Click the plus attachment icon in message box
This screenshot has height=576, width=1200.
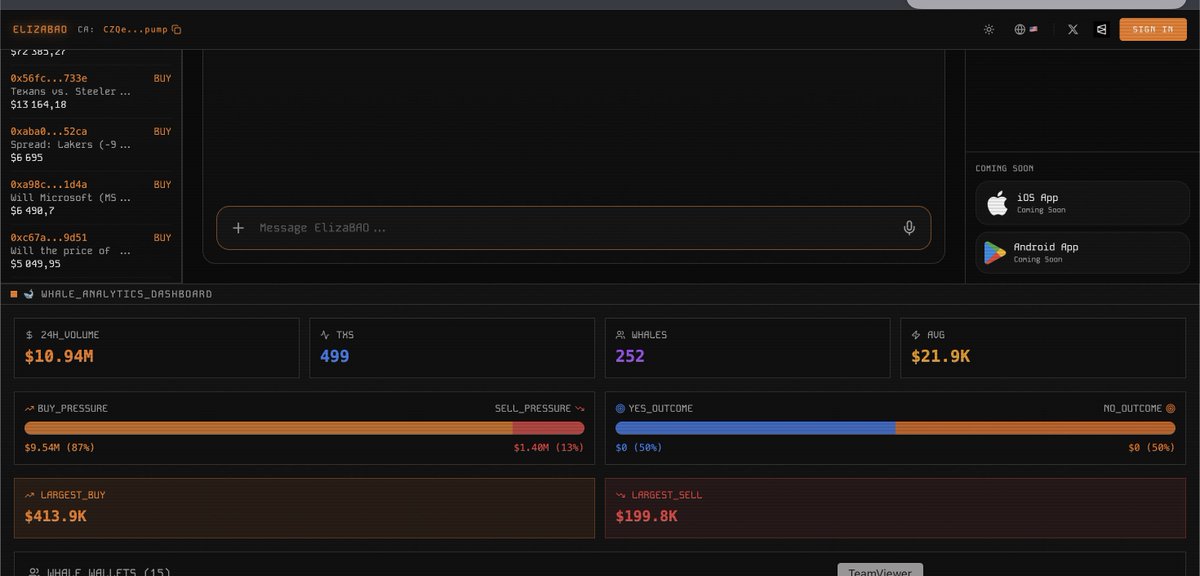pyautogui.click(x=238, y=228)
